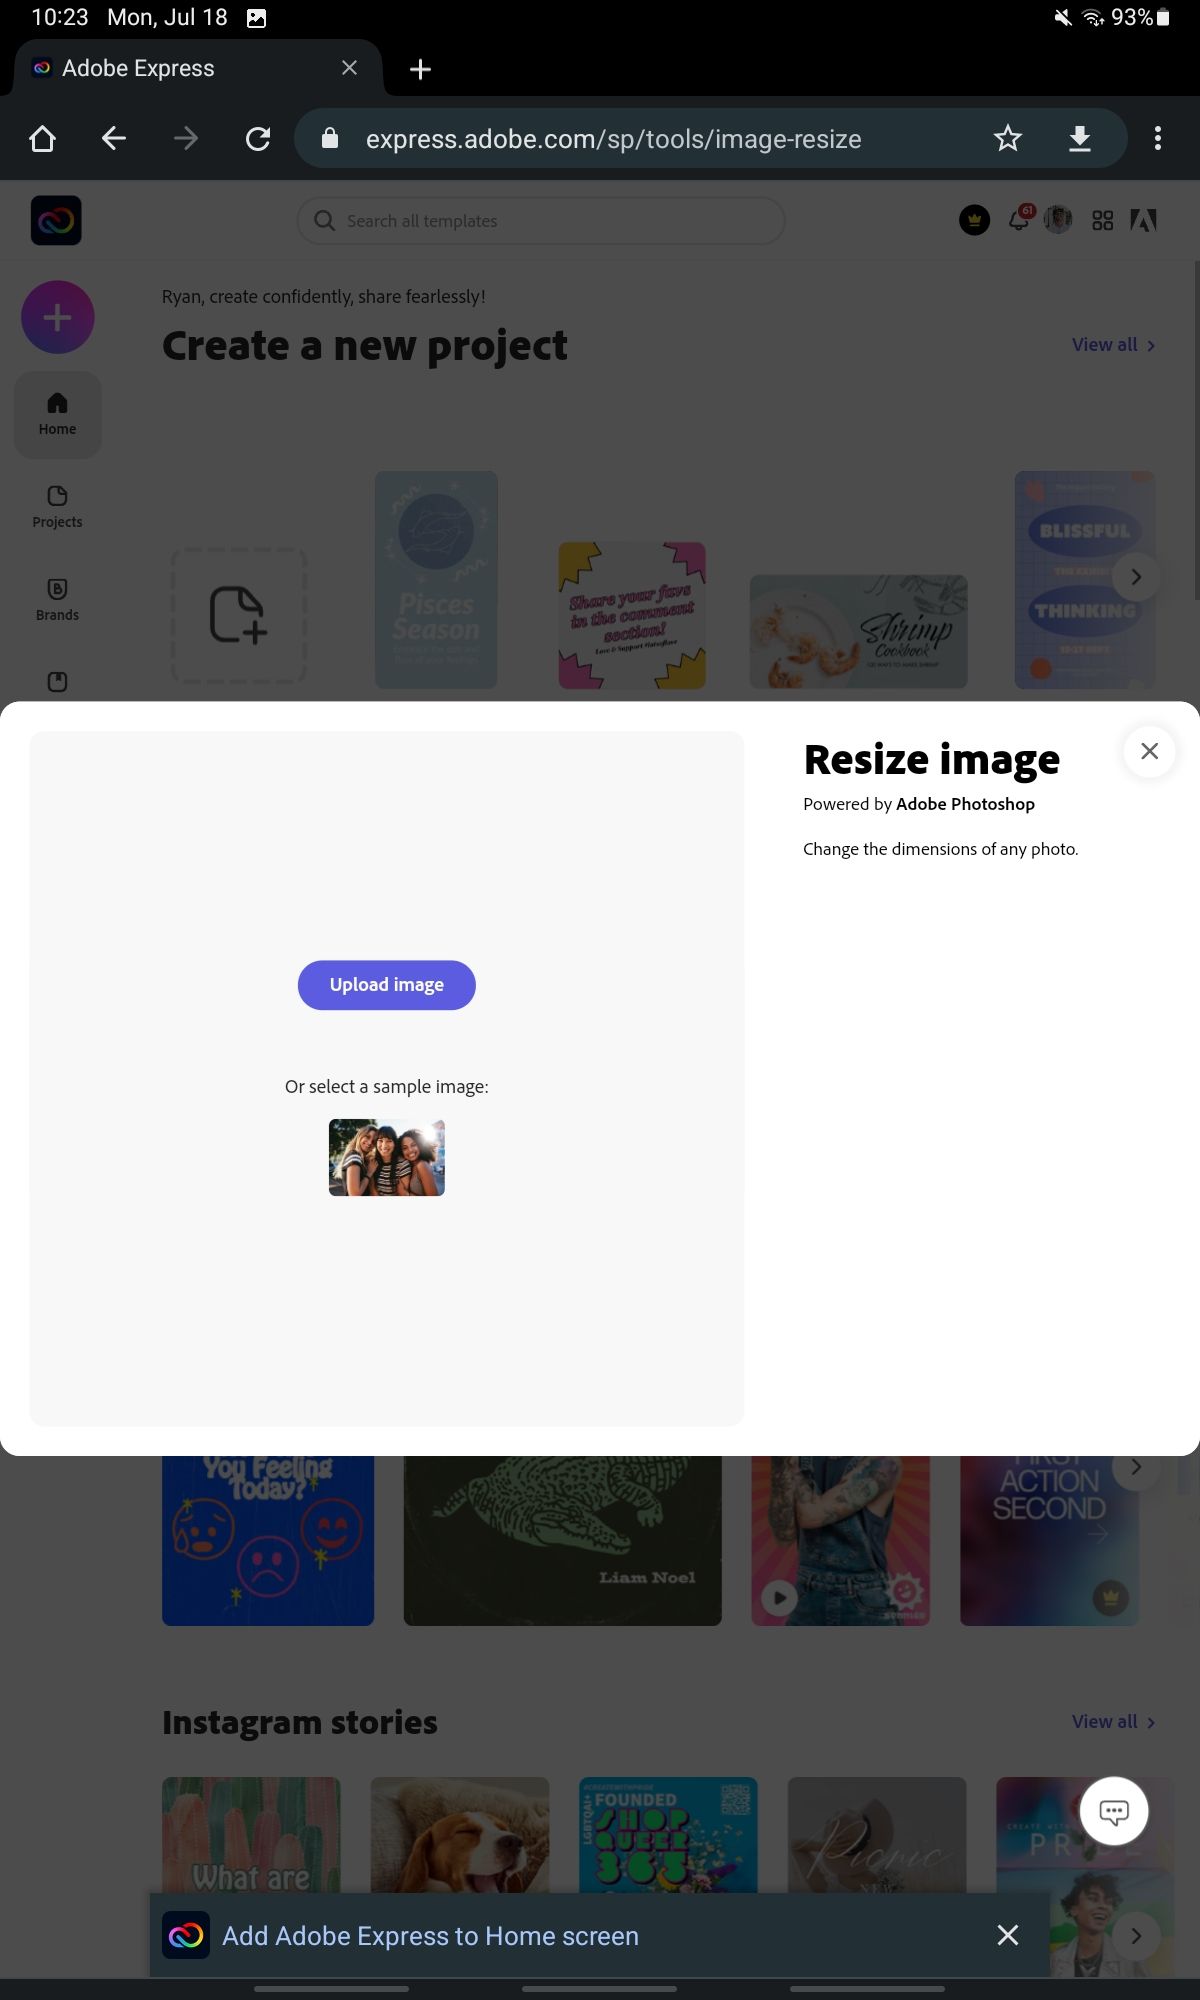
Task: Focus the Search all templates field
Action: coord(541,221)
